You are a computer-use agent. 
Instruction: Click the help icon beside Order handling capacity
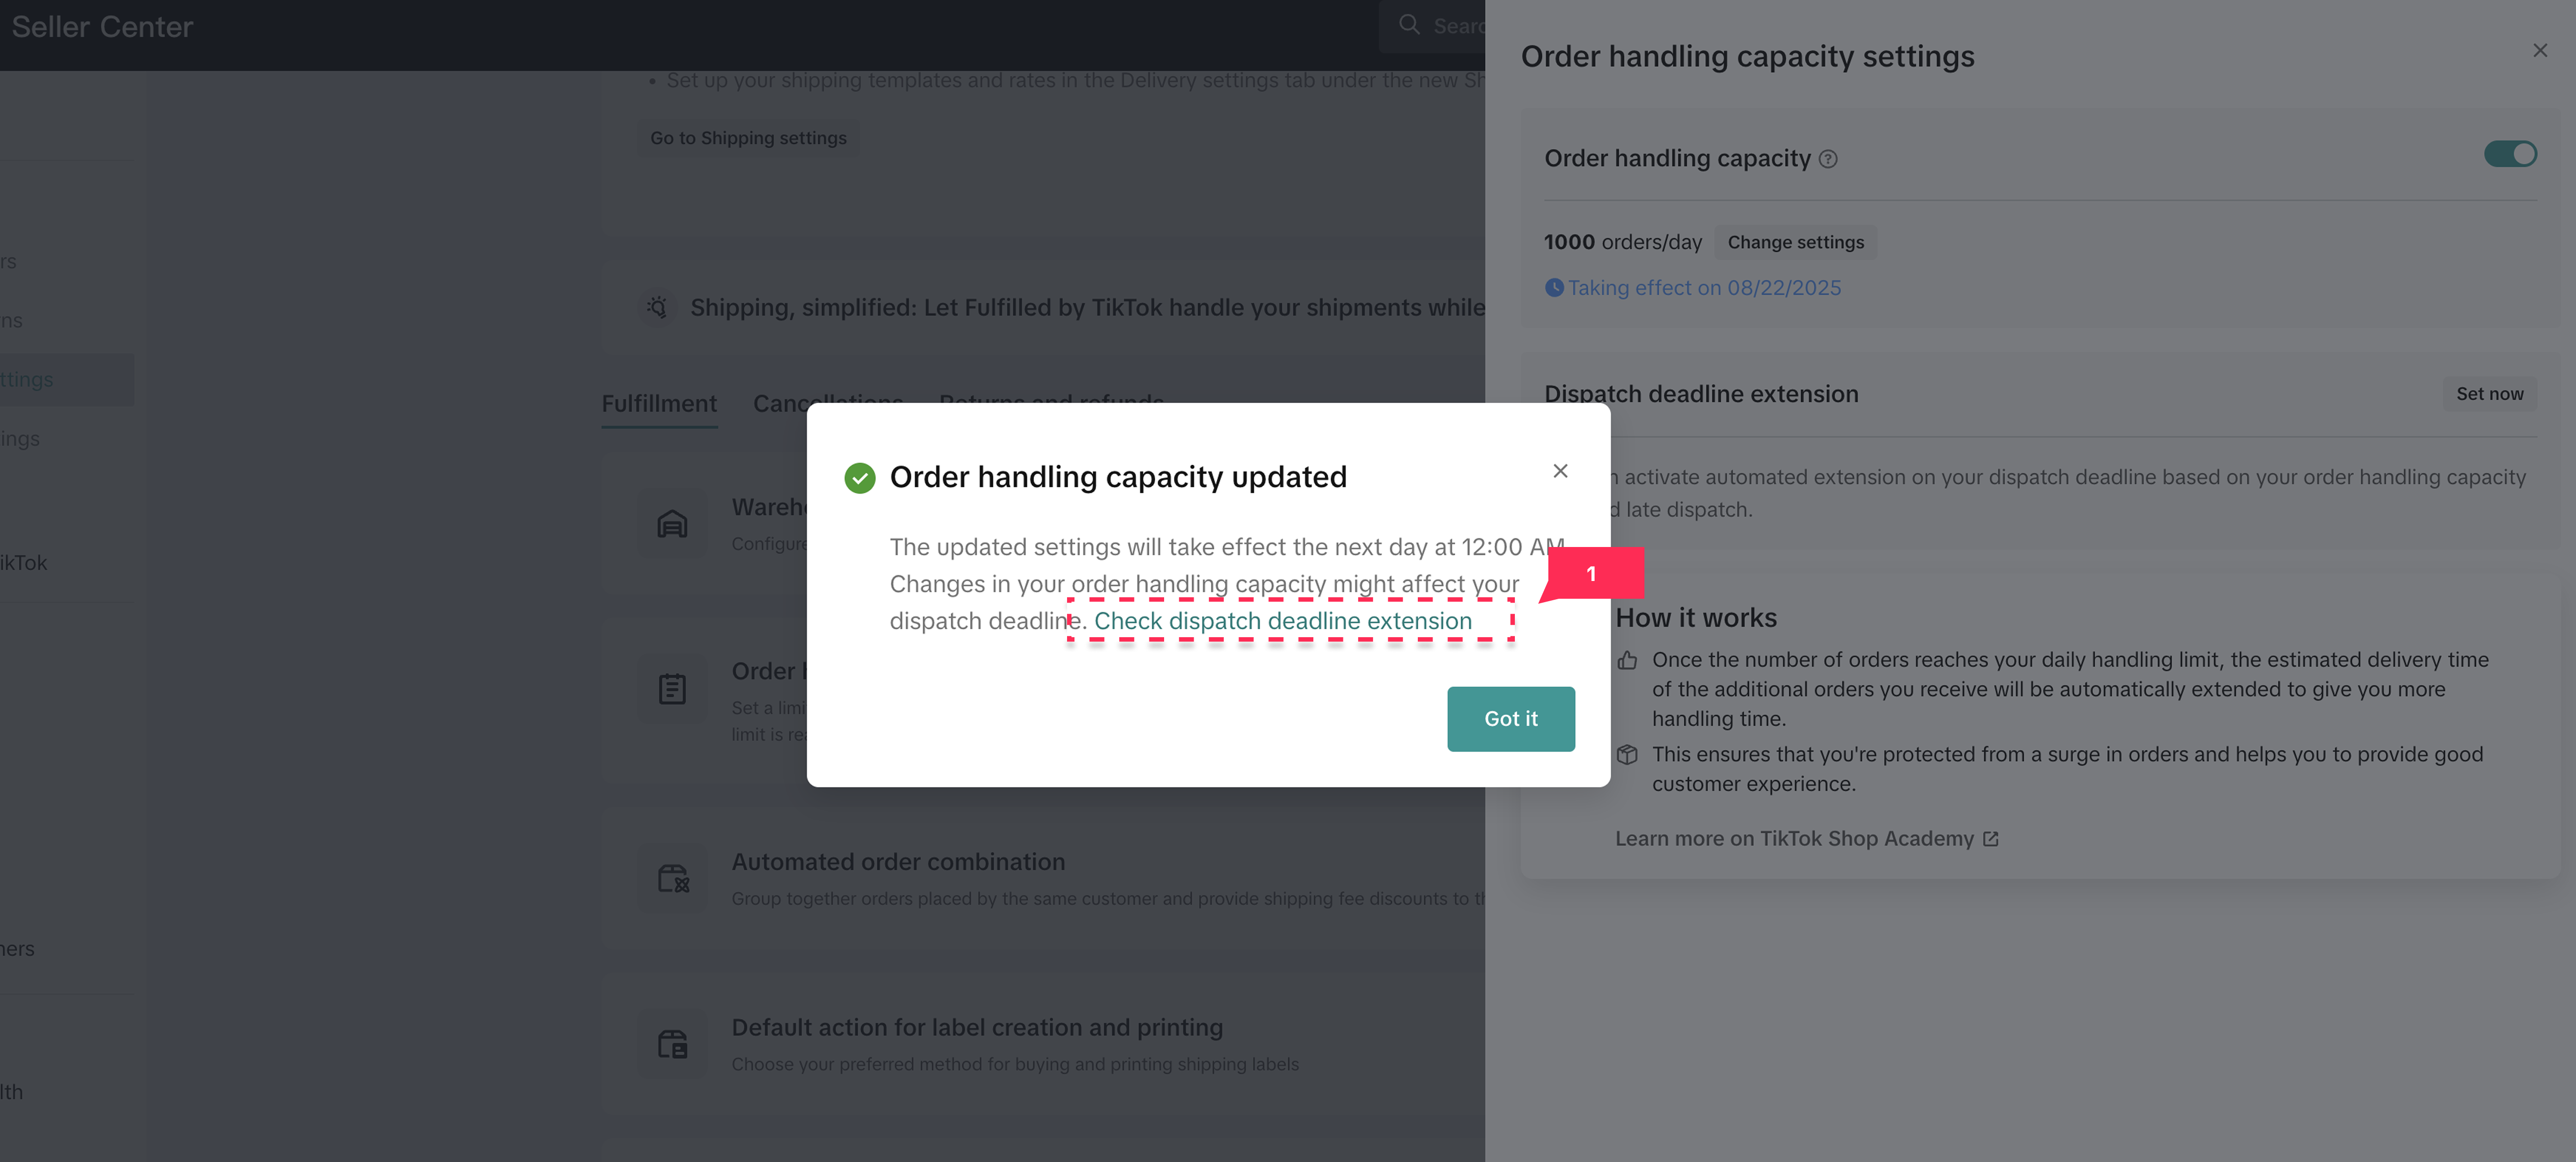point(1828,159)
